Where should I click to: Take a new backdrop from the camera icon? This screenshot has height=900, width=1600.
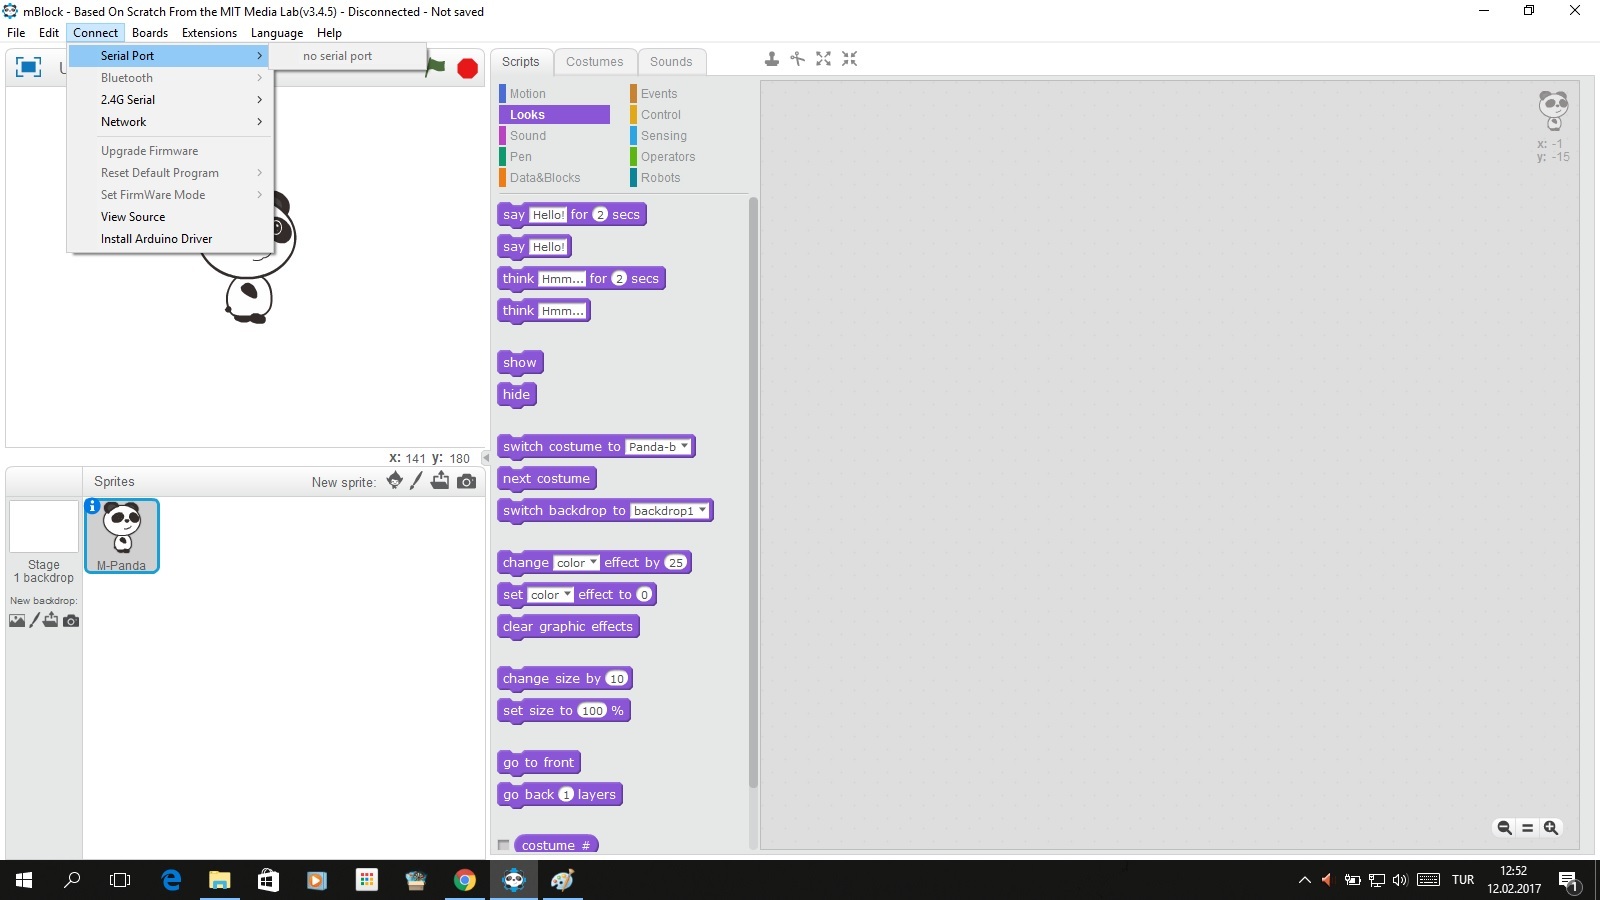coord(71,621)
